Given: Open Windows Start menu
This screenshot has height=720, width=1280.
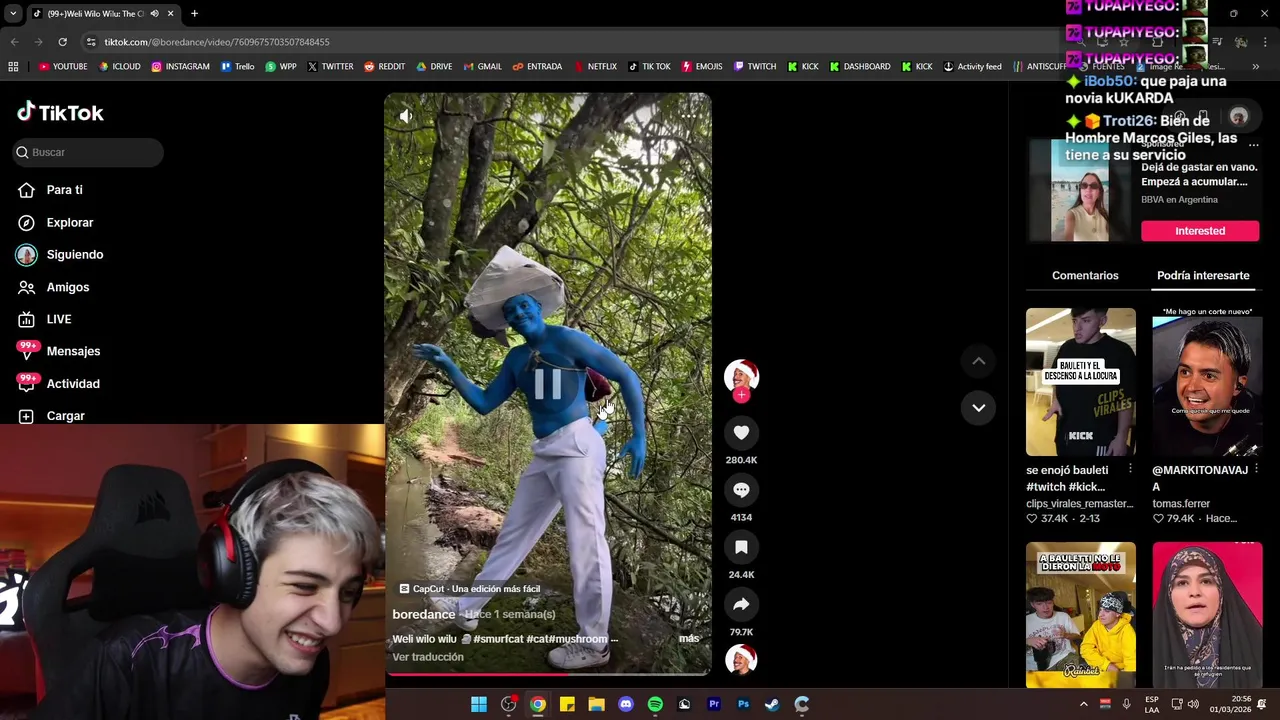Looking at the screenshot, I should tap(479, 704).
